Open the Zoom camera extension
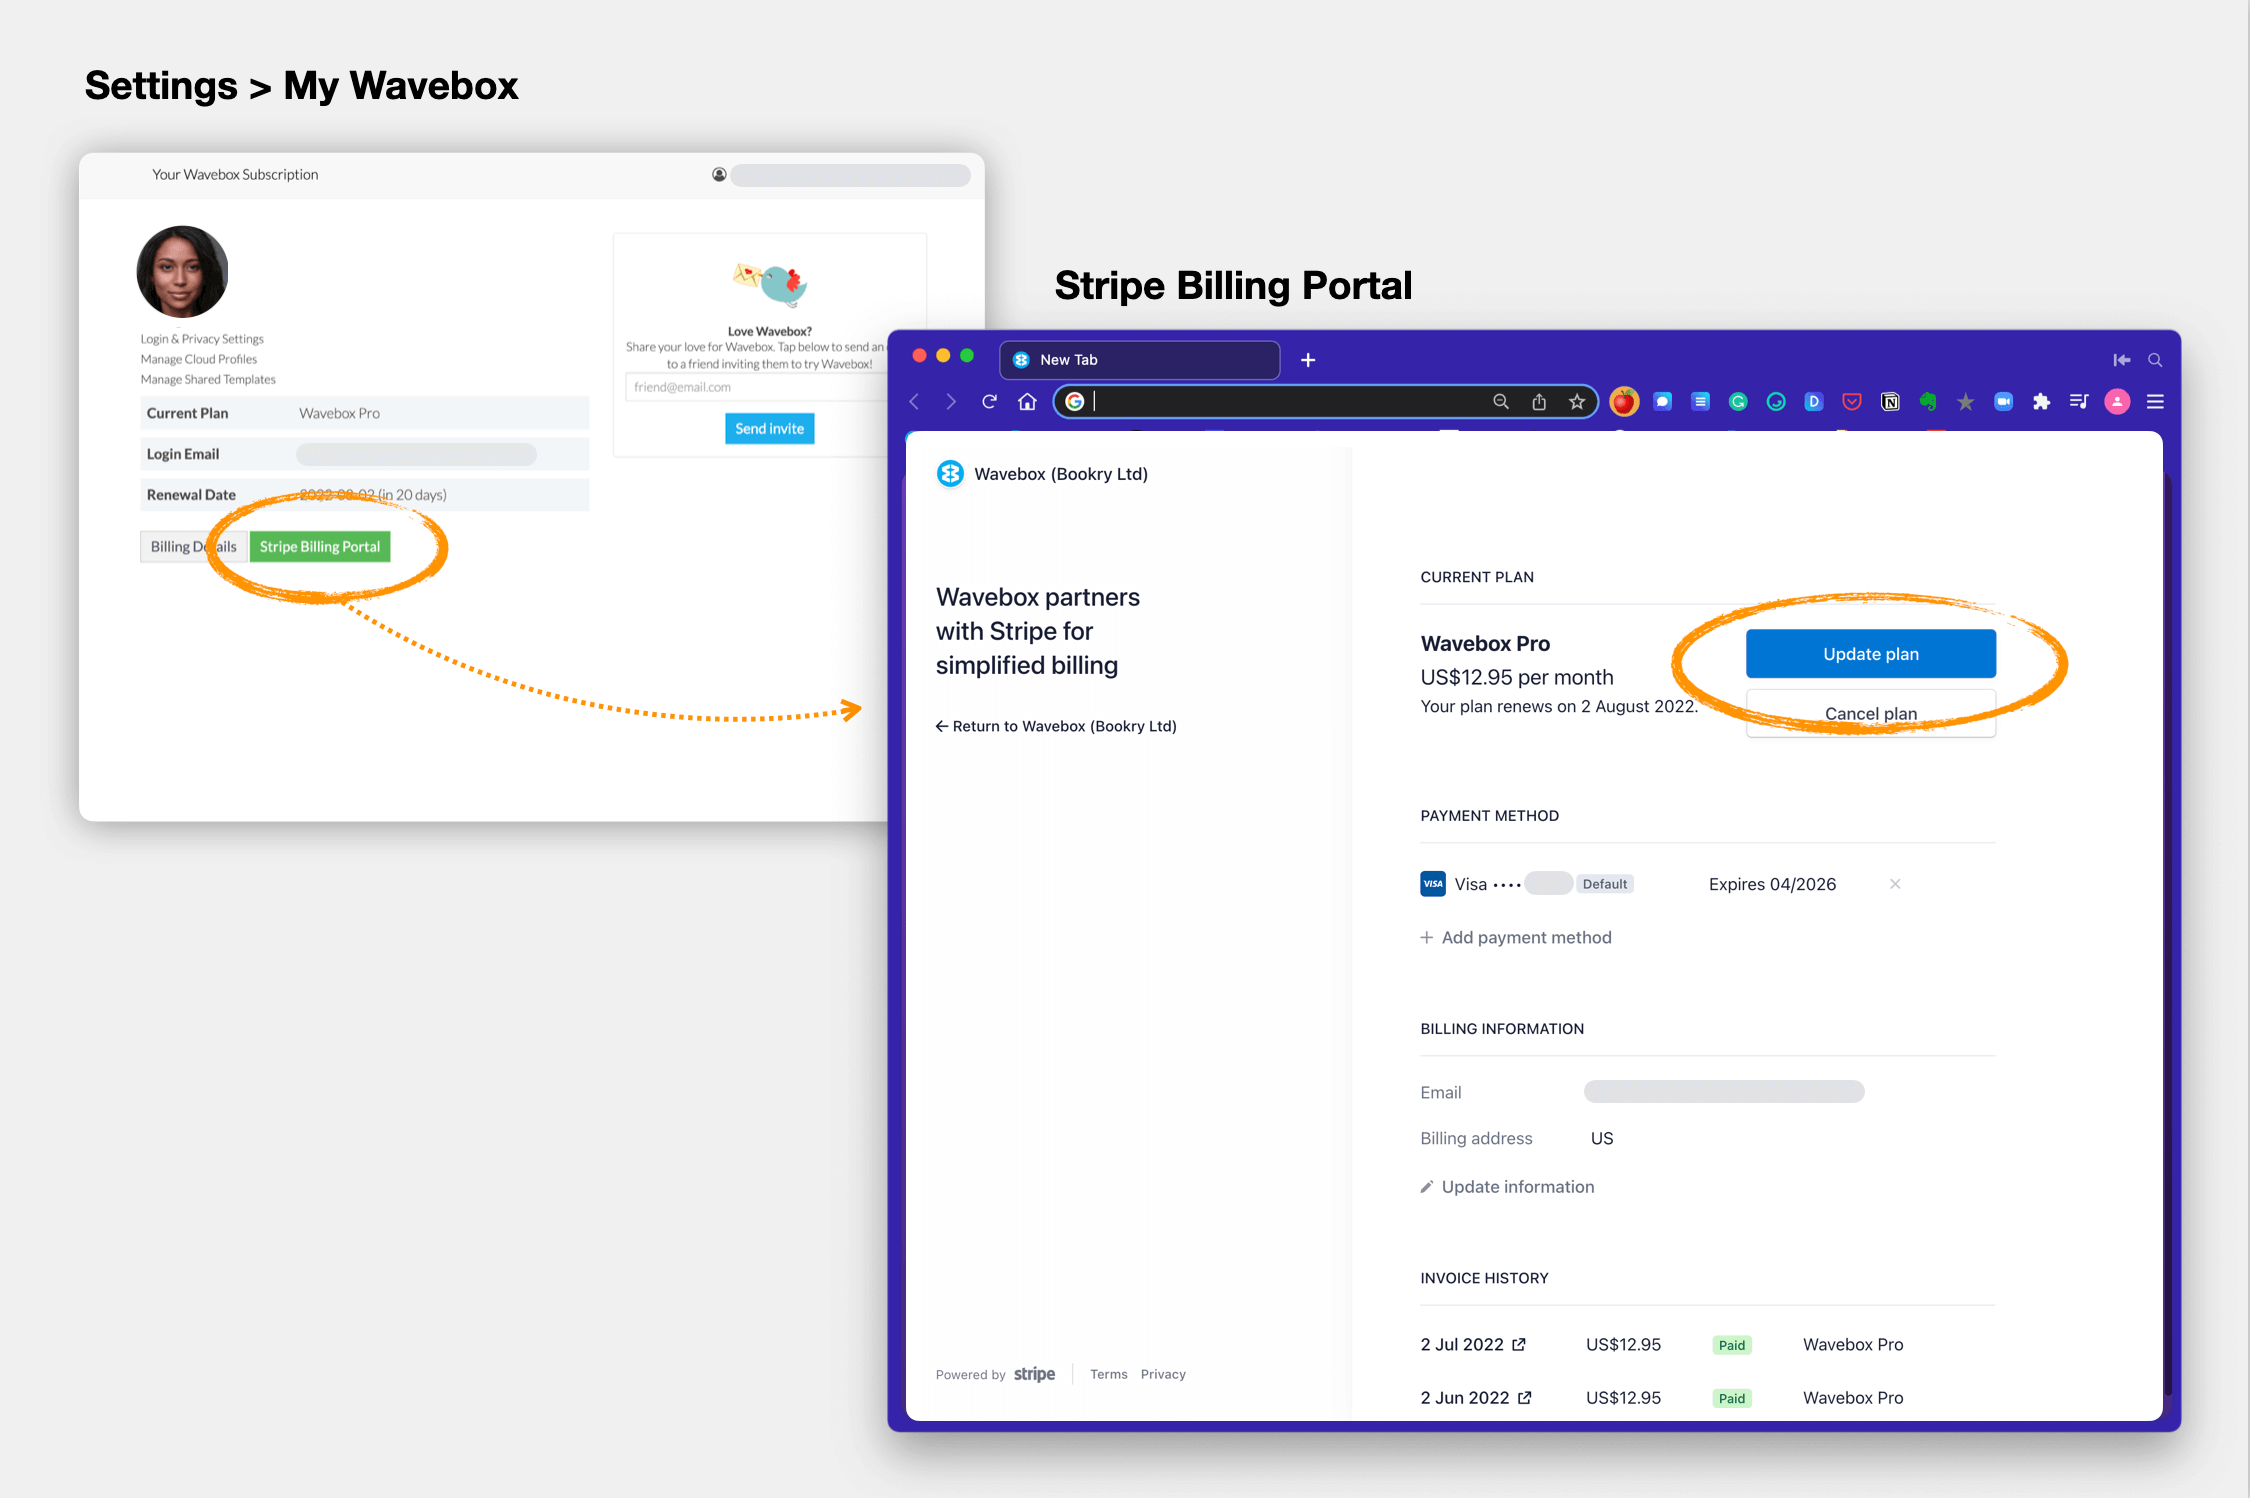 click(x=2004, y=402)
